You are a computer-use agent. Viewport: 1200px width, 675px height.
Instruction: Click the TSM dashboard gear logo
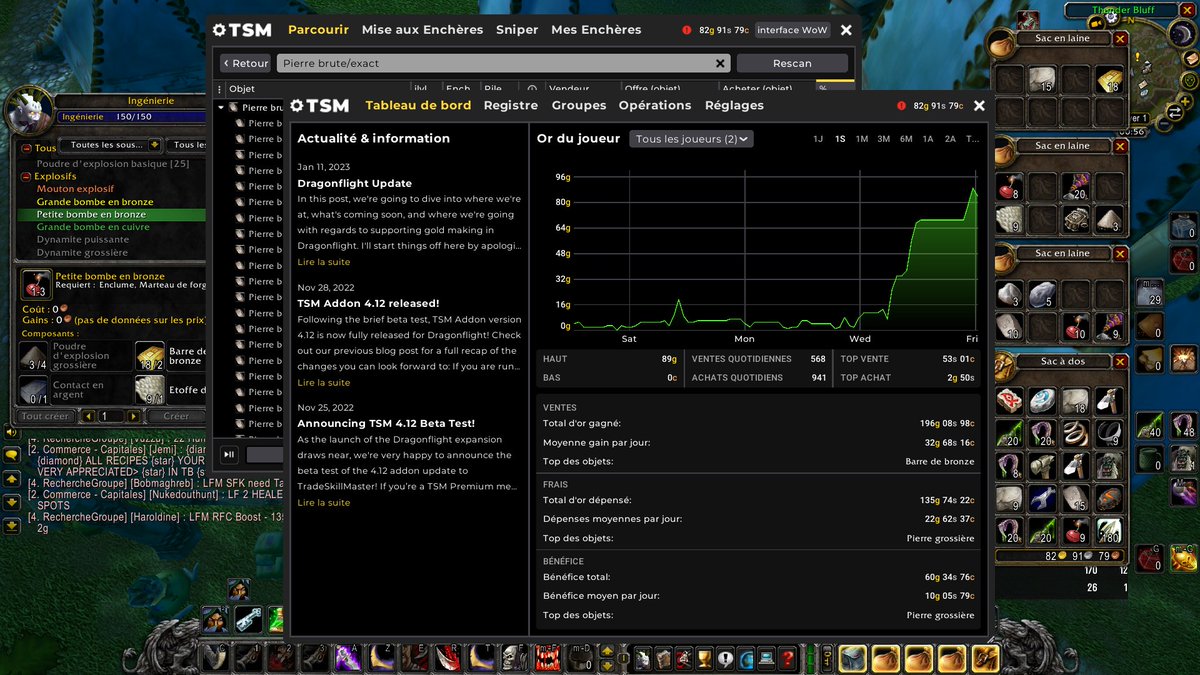click(297, 106)
